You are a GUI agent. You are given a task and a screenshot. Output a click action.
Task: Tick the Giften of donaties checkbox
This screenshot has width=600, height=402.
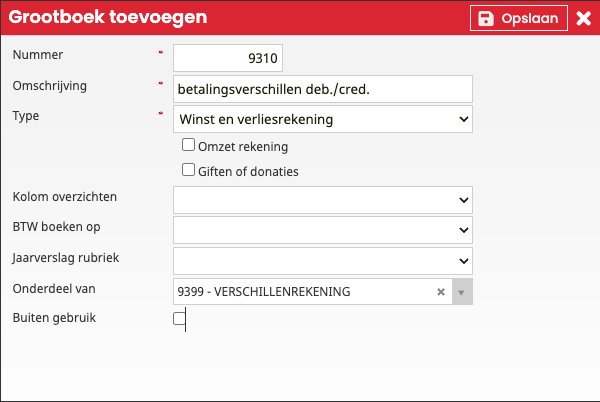tap(188, 170)
